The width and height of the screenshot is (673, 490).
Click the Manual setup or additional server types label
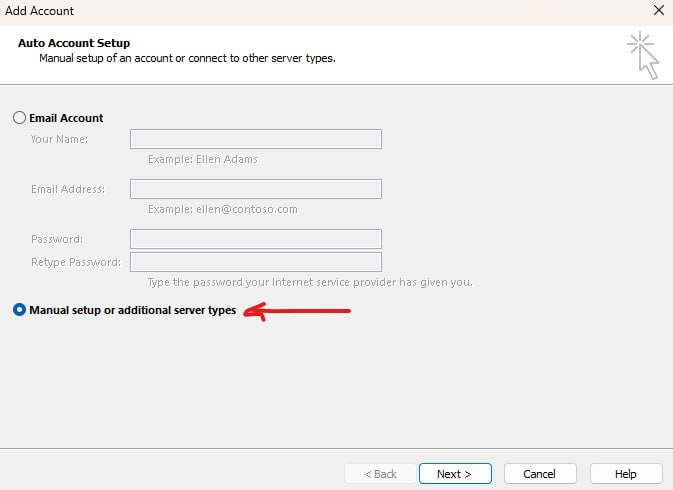(x=133, y=310)
